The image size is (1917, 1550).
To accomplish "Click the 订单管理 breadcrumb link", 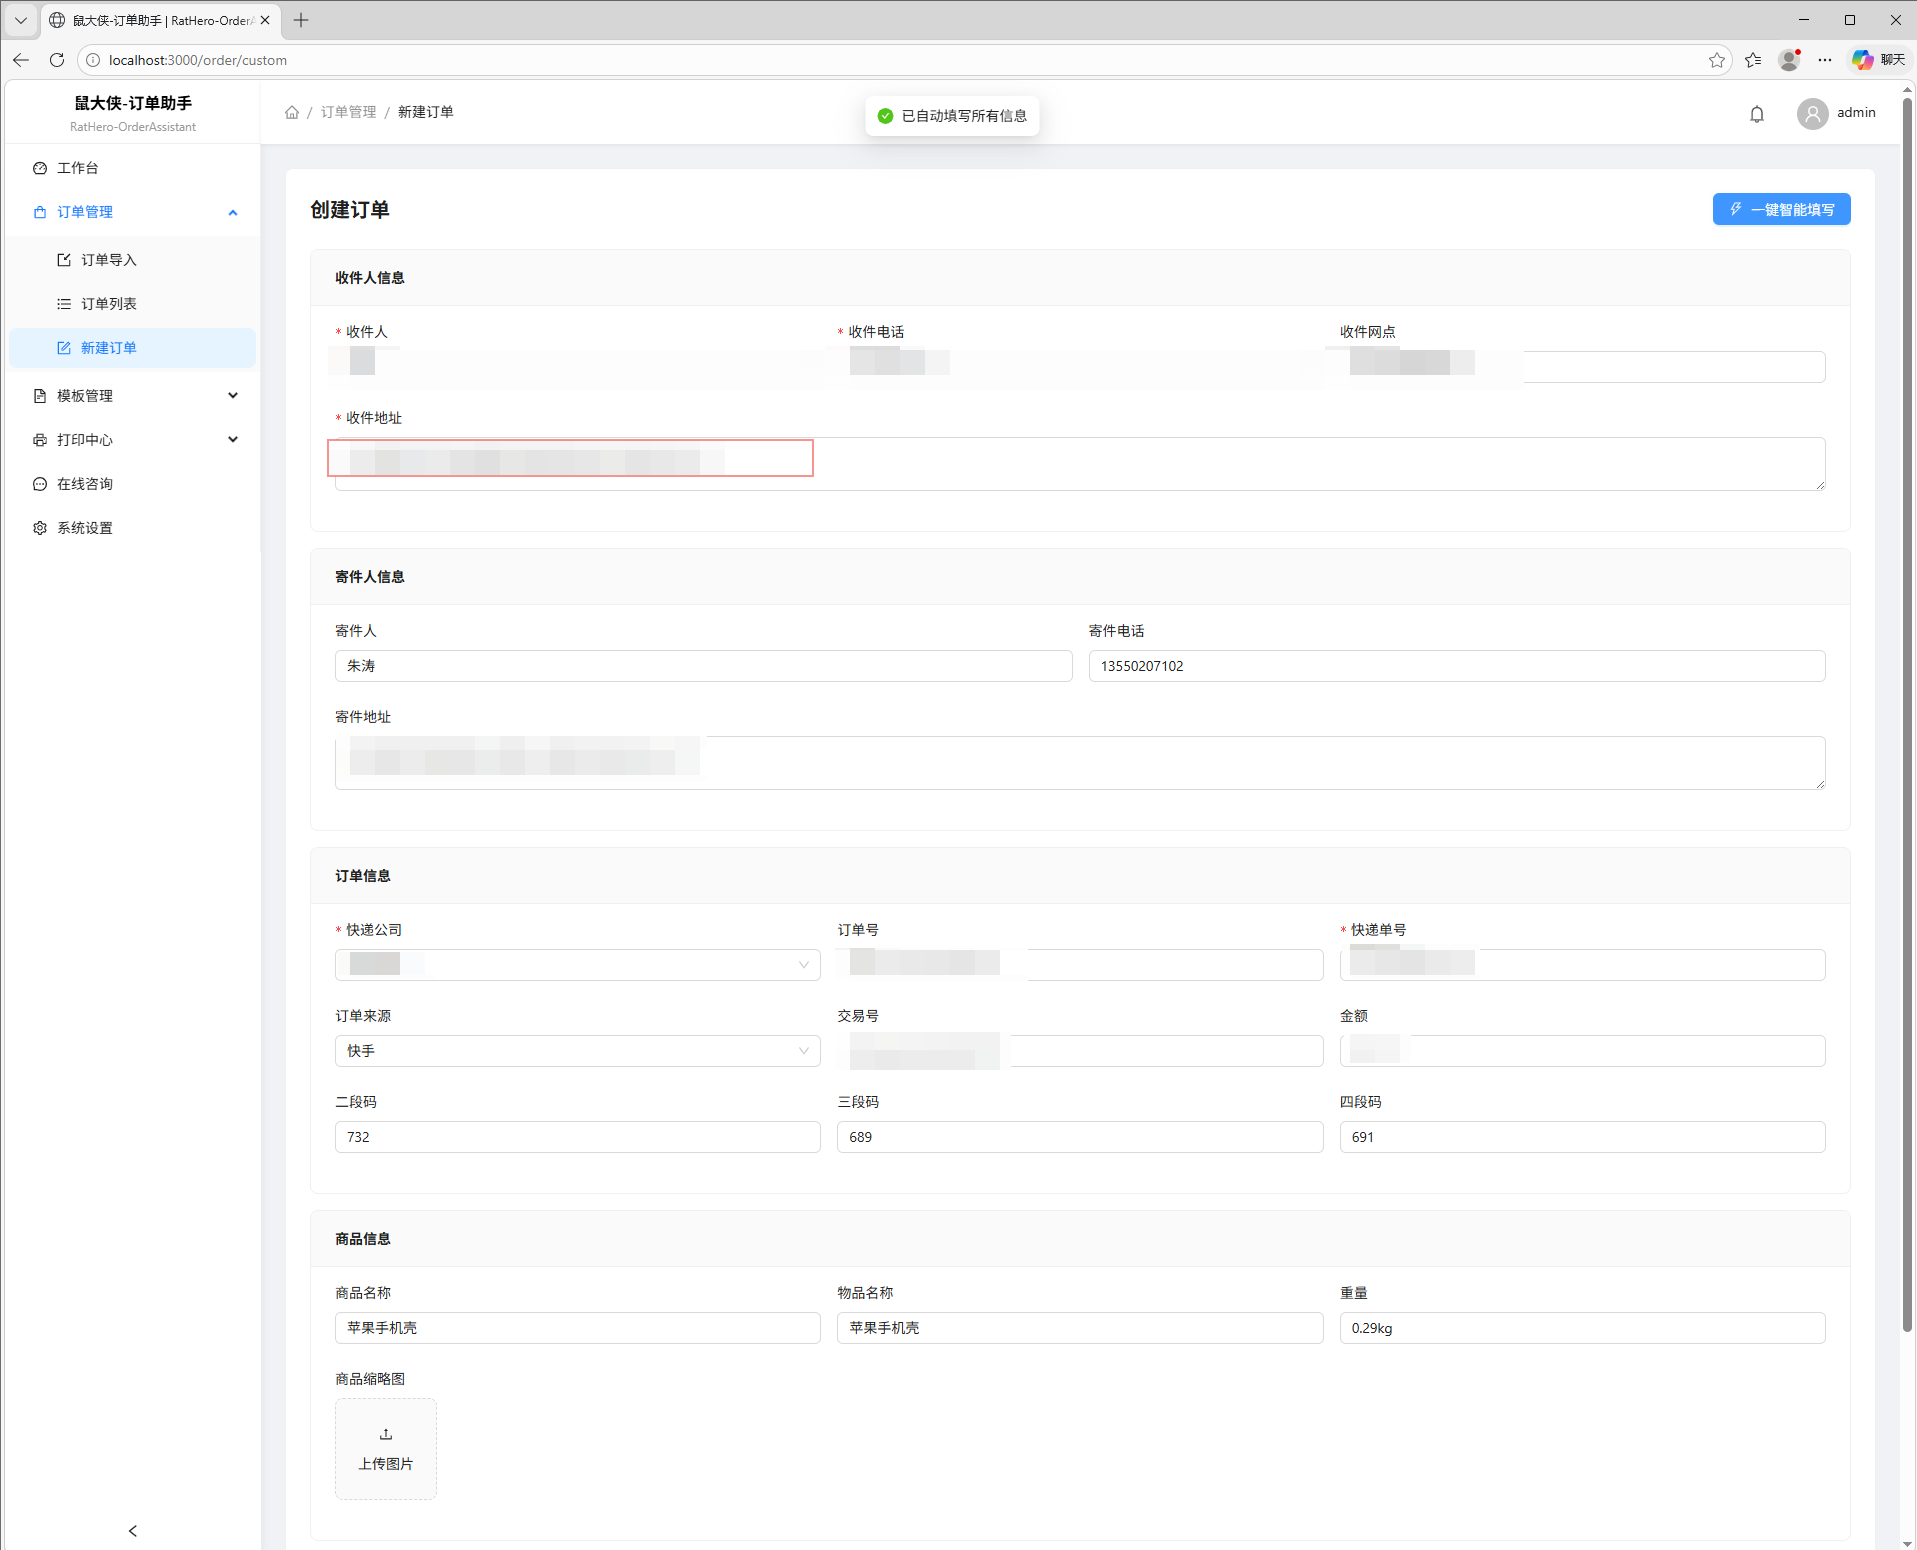I will click(x=348, y=112).
